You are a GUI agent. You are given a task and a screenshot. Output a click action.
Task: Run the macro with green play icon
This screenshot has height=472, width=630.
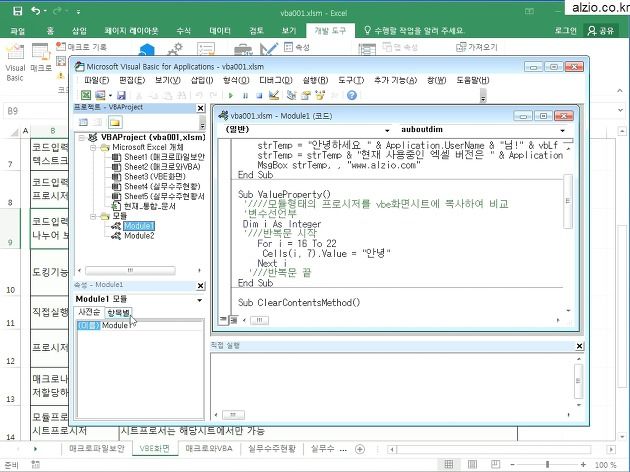(231, 96)
